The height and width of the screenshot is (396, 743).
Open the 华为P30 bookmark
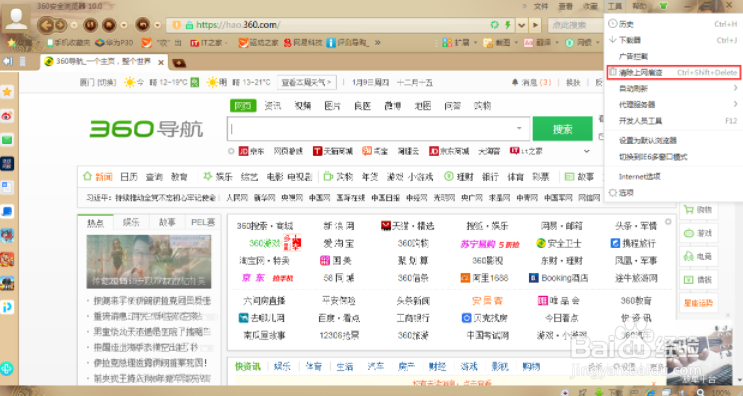(114, 43)
